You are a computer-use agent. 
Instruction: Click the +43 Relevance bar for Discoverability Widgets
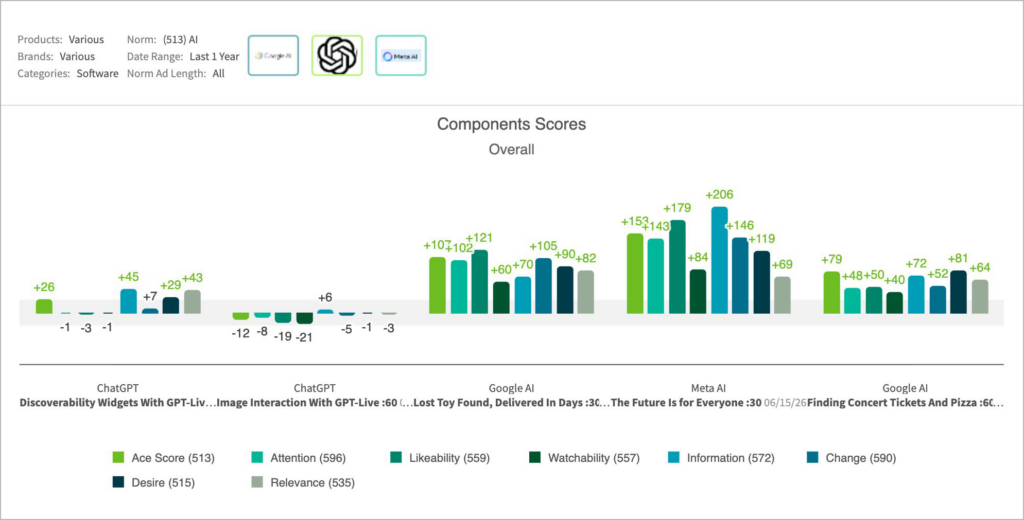point(193,302)
